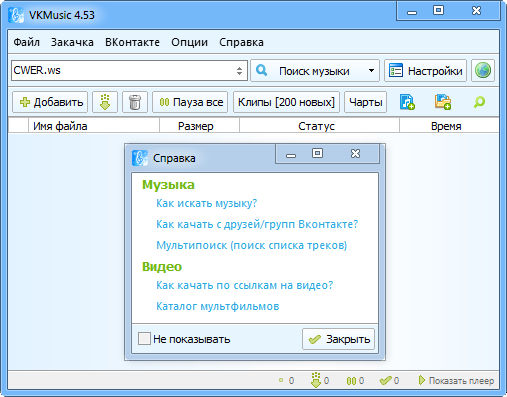Viewport: 507px width, 397px height.
Task: Open link Мультипоиск (поиск списка треков)
Action: click(252, 245)
